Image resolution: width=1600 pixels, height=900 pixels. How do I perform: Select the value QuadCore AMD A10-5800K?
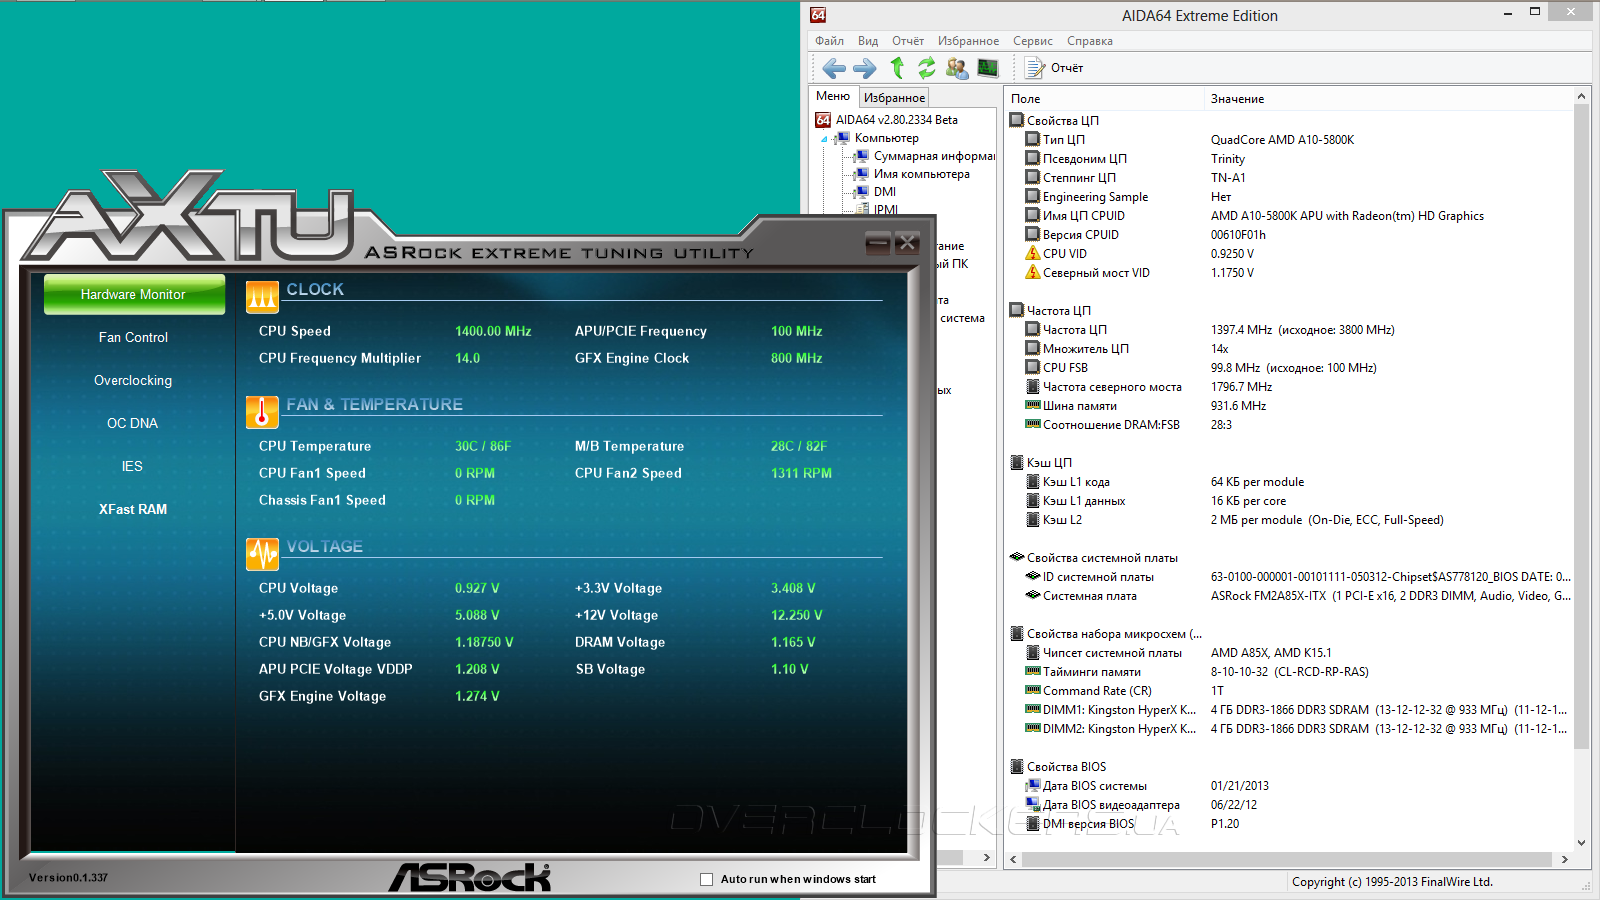click(1282, 140)
